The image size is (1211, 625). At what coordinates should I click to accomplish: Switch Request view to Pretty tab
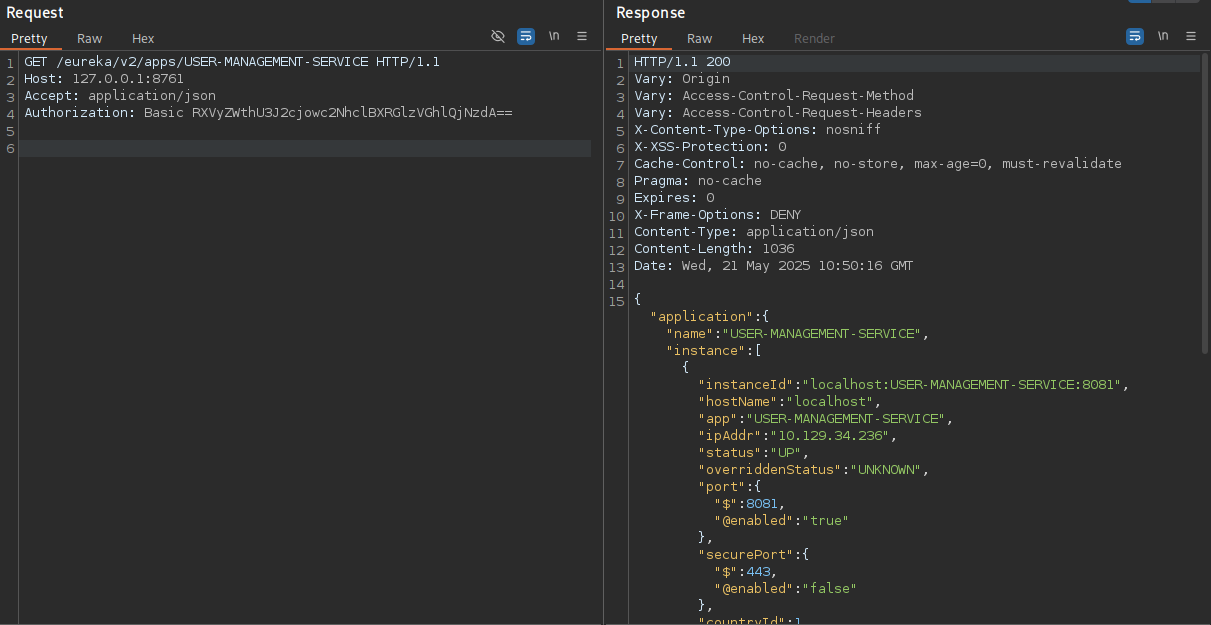[29, 38]
